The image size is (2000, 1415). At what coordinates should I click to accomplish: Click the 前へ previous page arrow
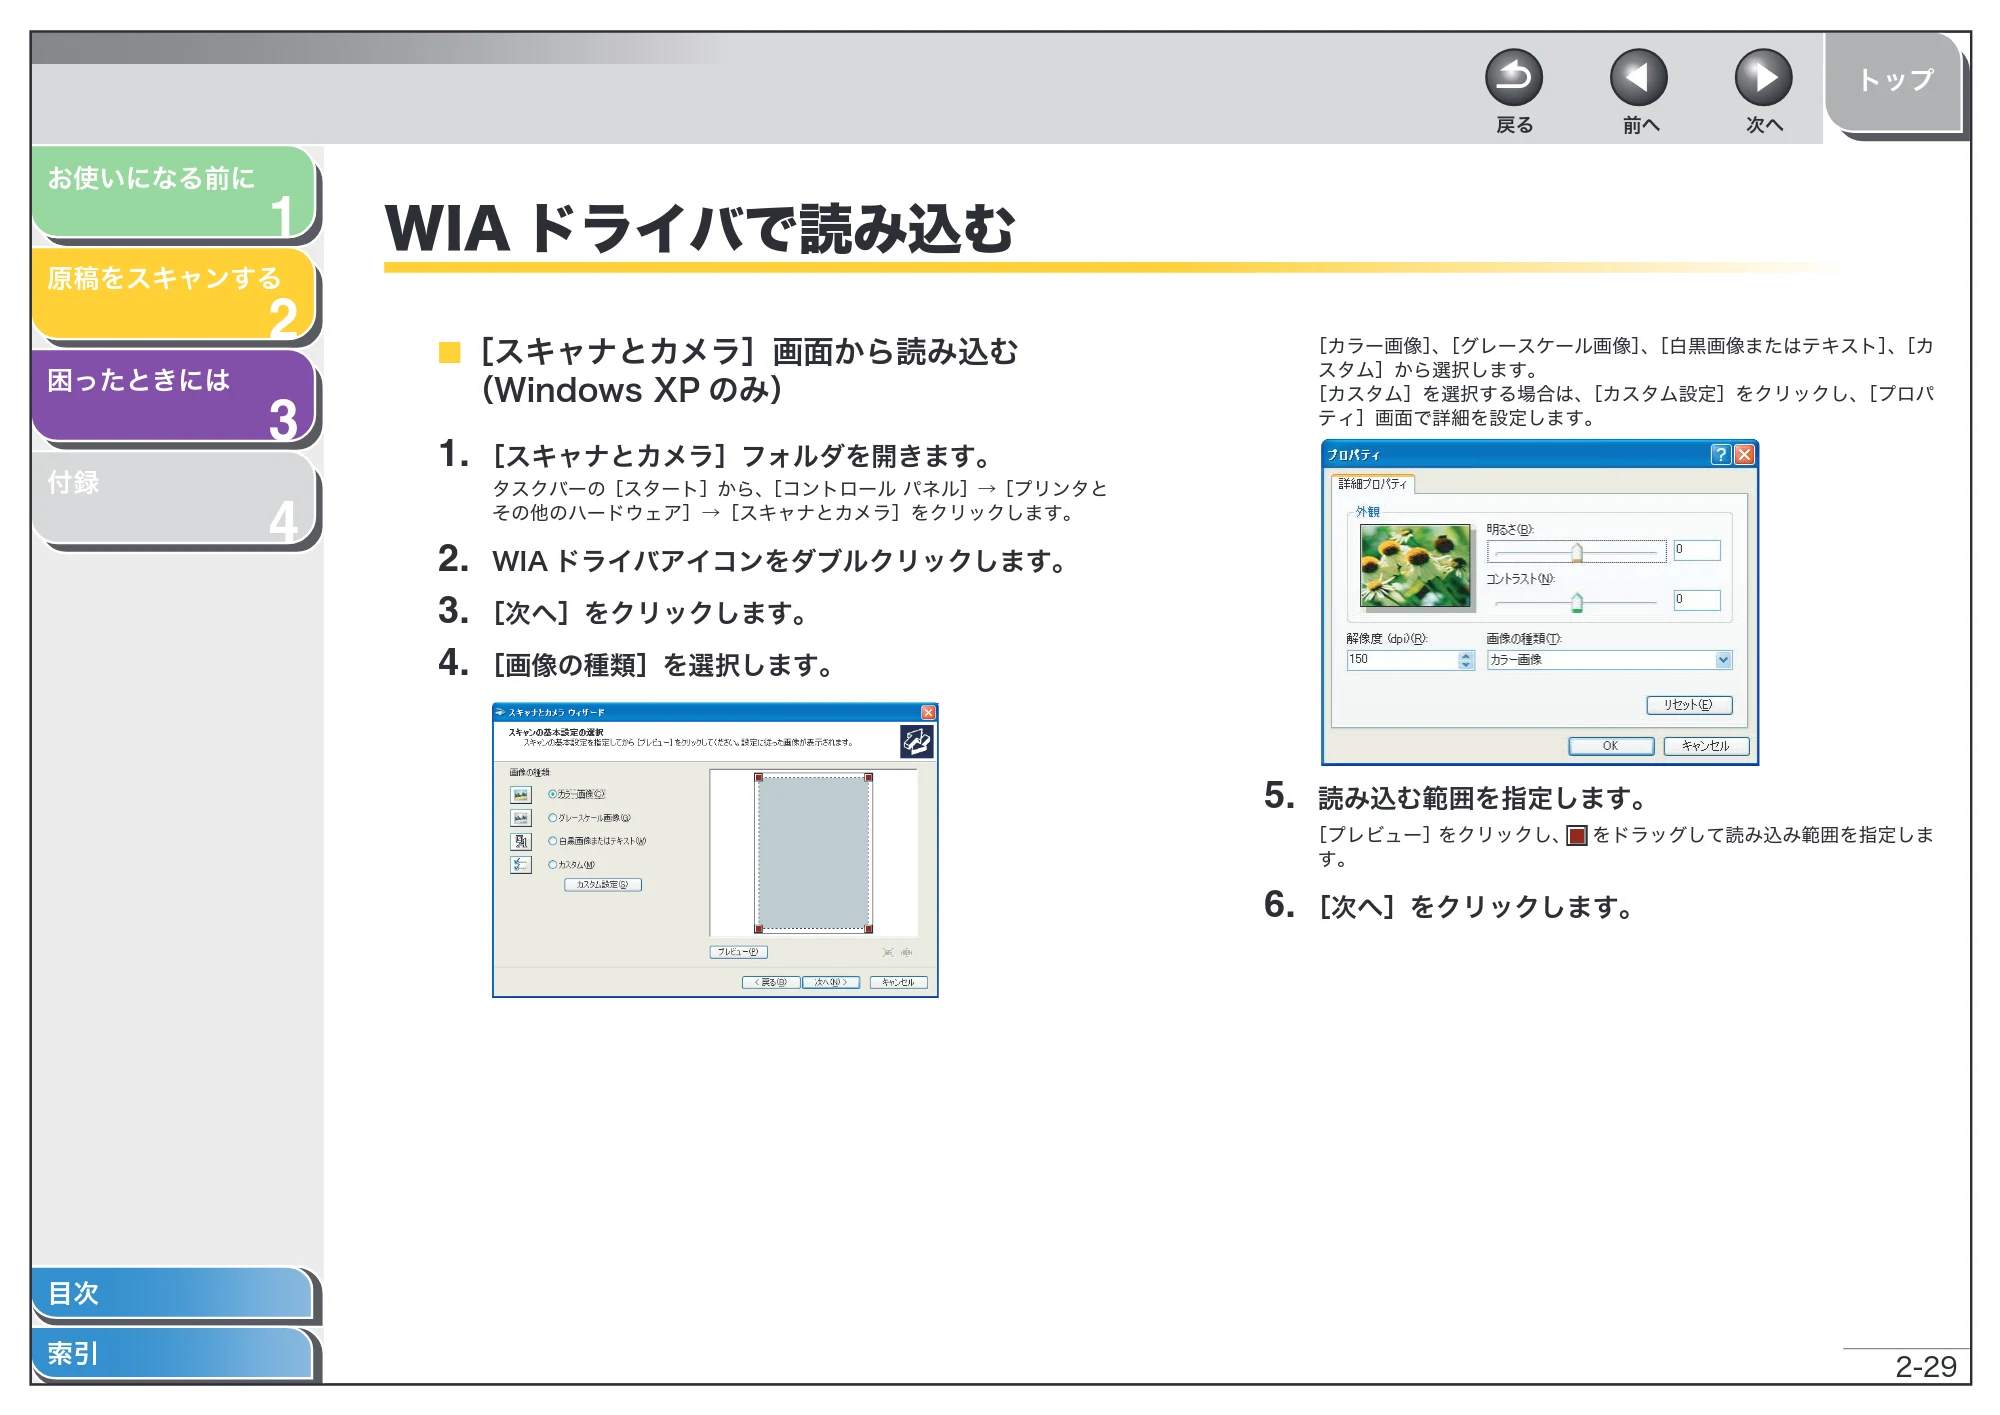(1638, 77)
